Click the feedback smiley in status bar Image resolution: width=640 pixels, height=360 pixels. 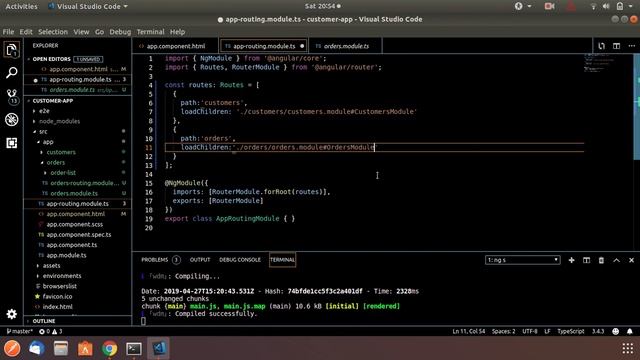coord(616,331)
